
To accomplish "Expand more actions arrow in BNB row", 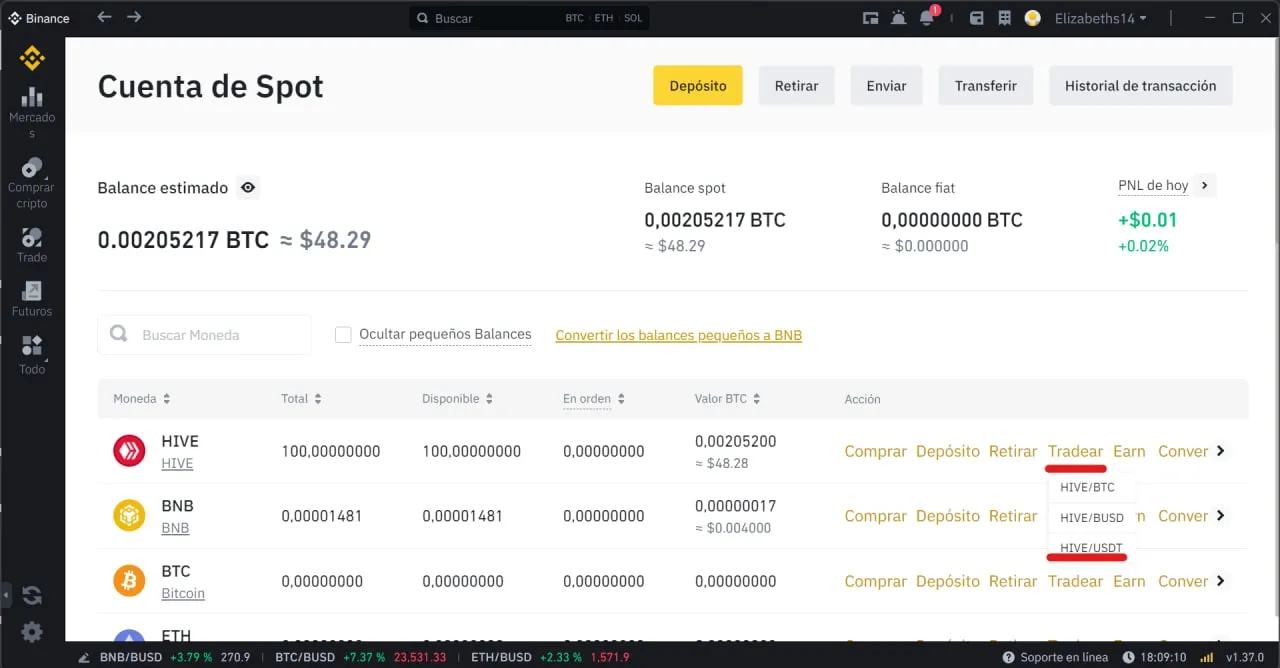I will point(1220,516).
